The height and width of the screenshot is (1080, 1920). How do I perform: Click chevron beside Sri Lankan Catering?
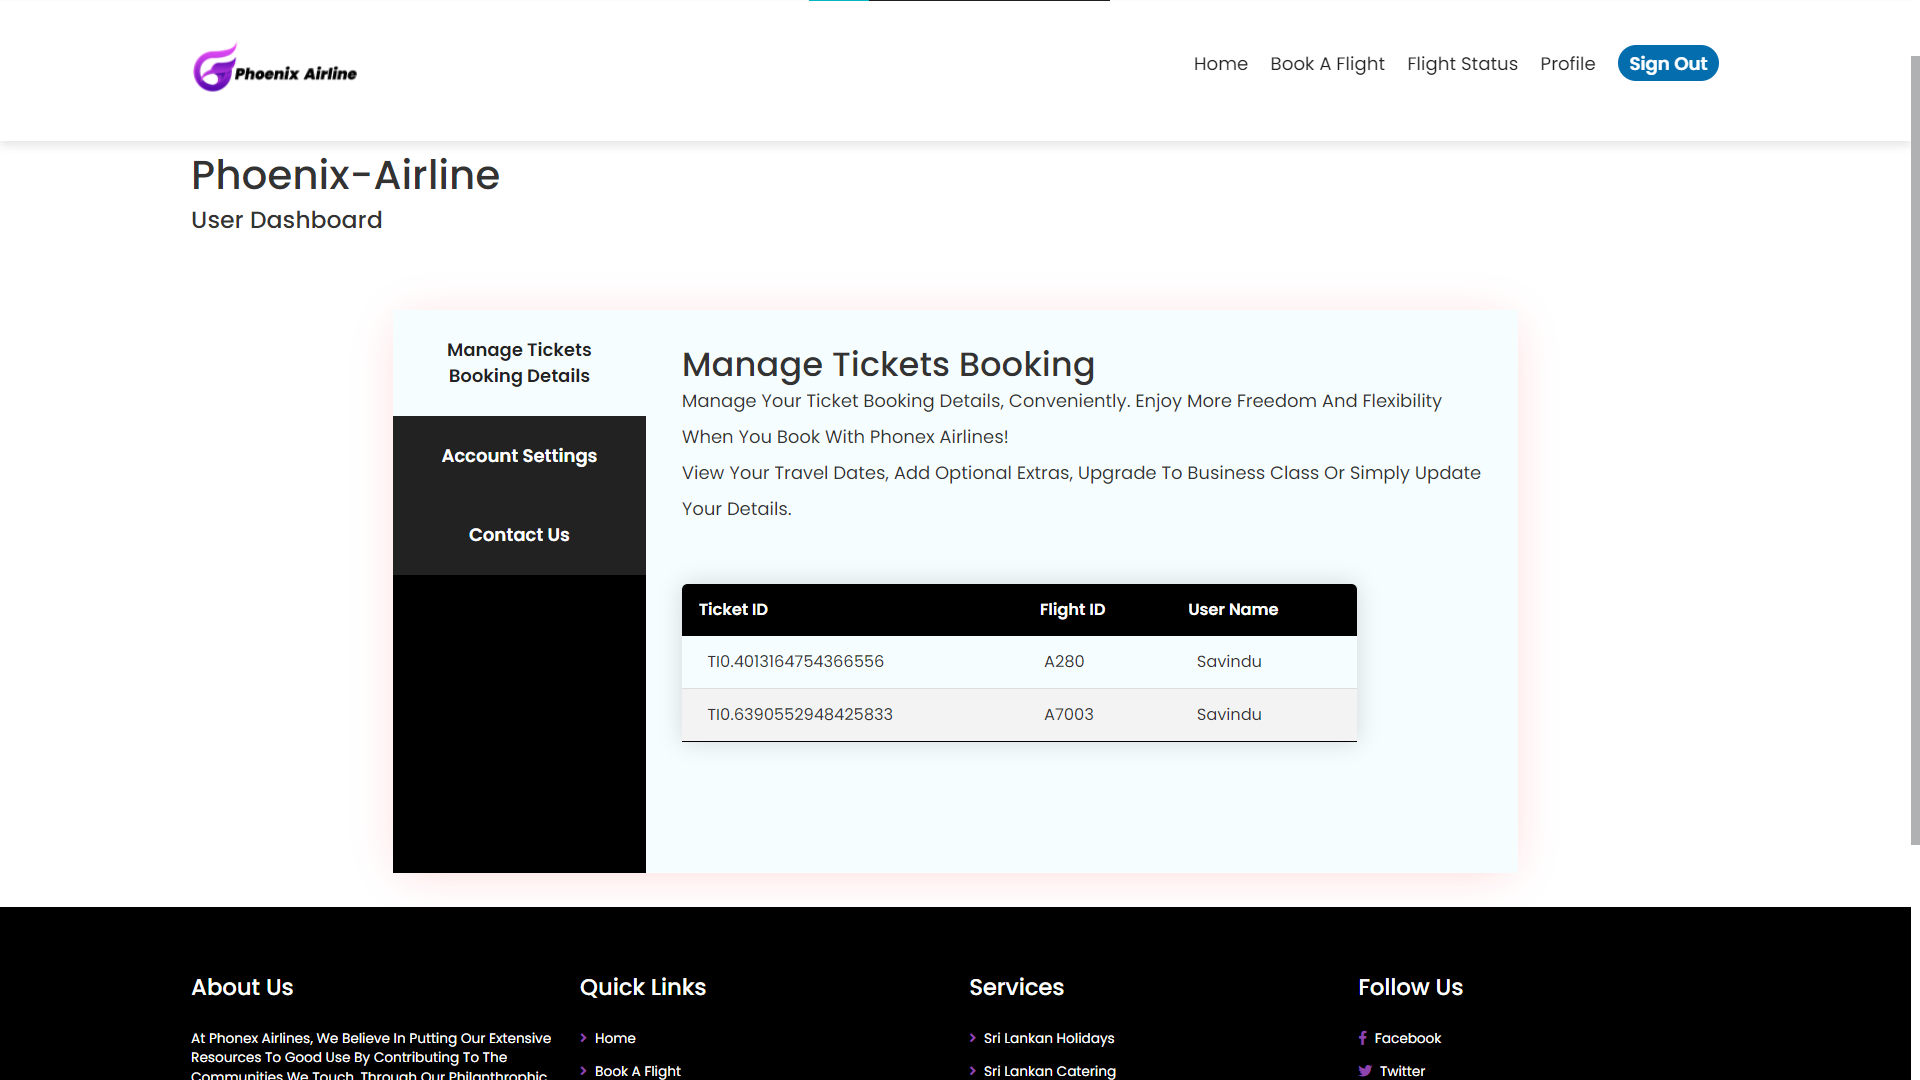coord(972,1071)
